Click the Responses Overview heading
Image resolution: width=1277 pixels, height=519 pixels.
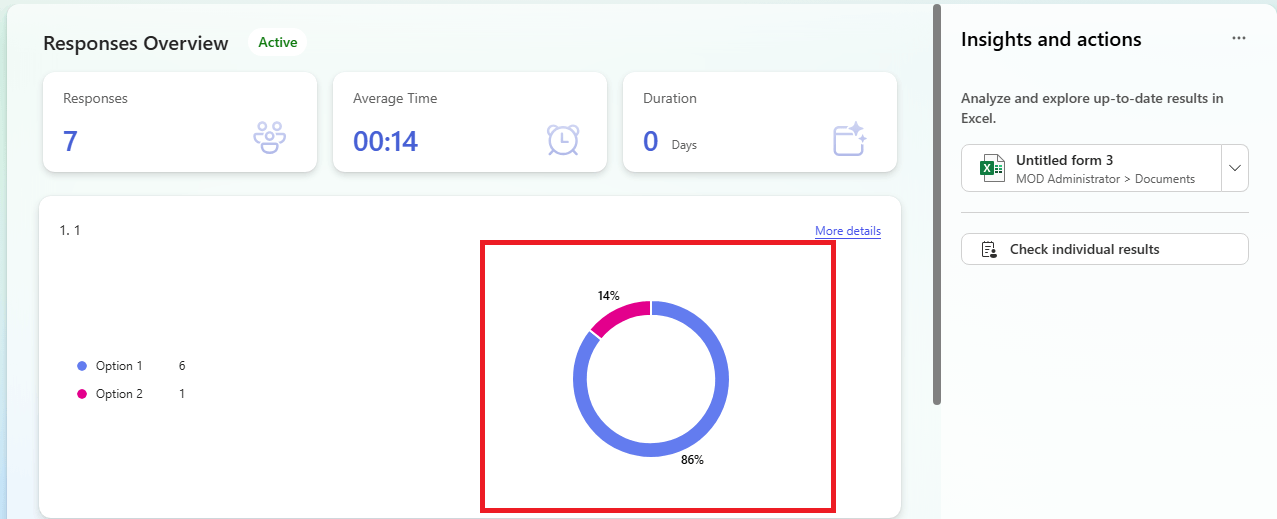pyautogui.click(x=136, y=43)
